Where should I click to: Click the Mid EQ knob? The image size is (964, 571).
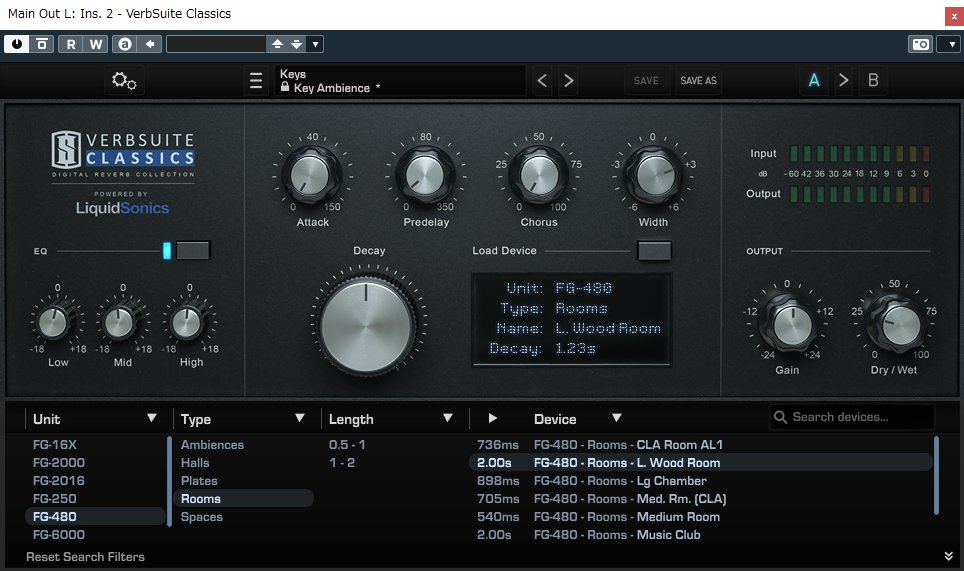pyautogui.click(x=120, y=322)
